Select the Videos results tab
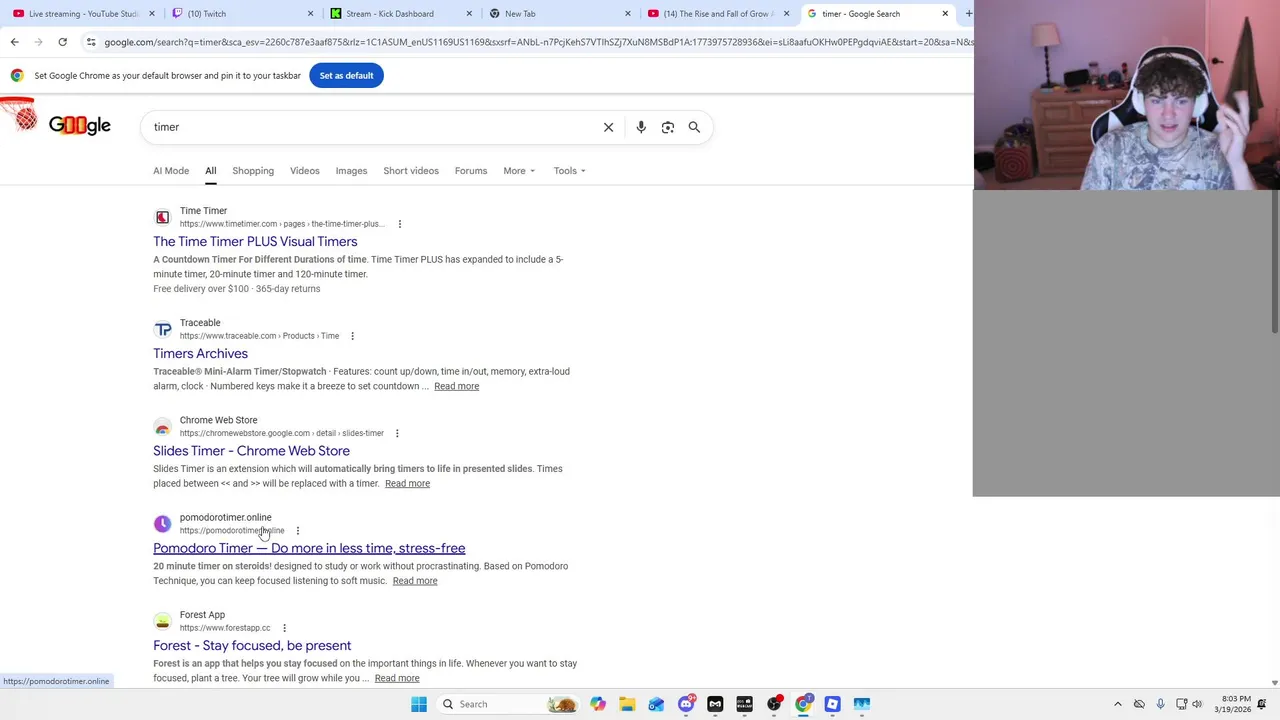 (x=305, y=171)
